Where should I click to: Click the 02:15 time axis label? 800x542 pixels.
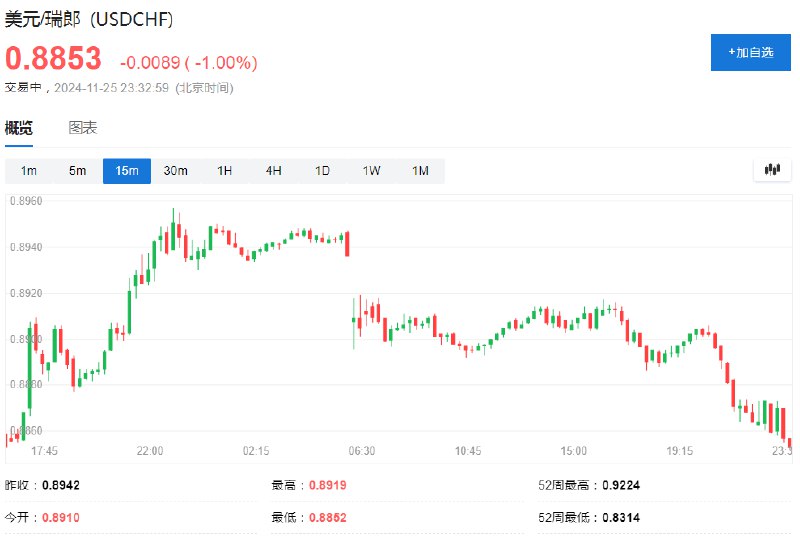[256, 451]
